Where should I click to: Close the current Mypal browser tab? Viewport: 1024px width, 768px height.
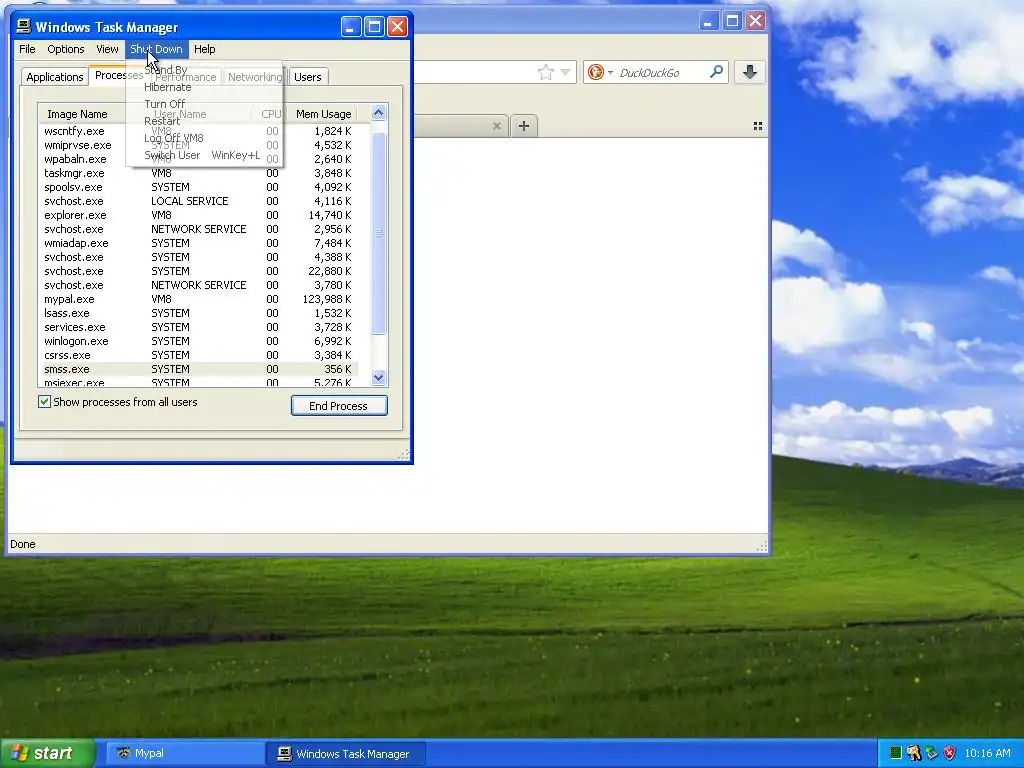click(496, 126)
